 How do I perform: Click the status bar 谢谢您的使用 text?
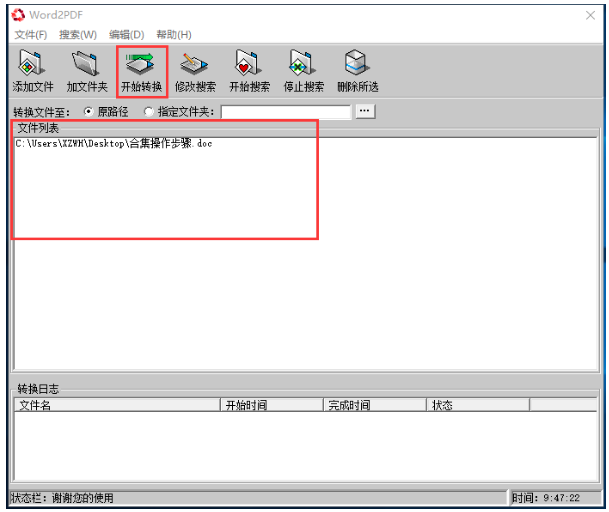[x=83, y=498]
